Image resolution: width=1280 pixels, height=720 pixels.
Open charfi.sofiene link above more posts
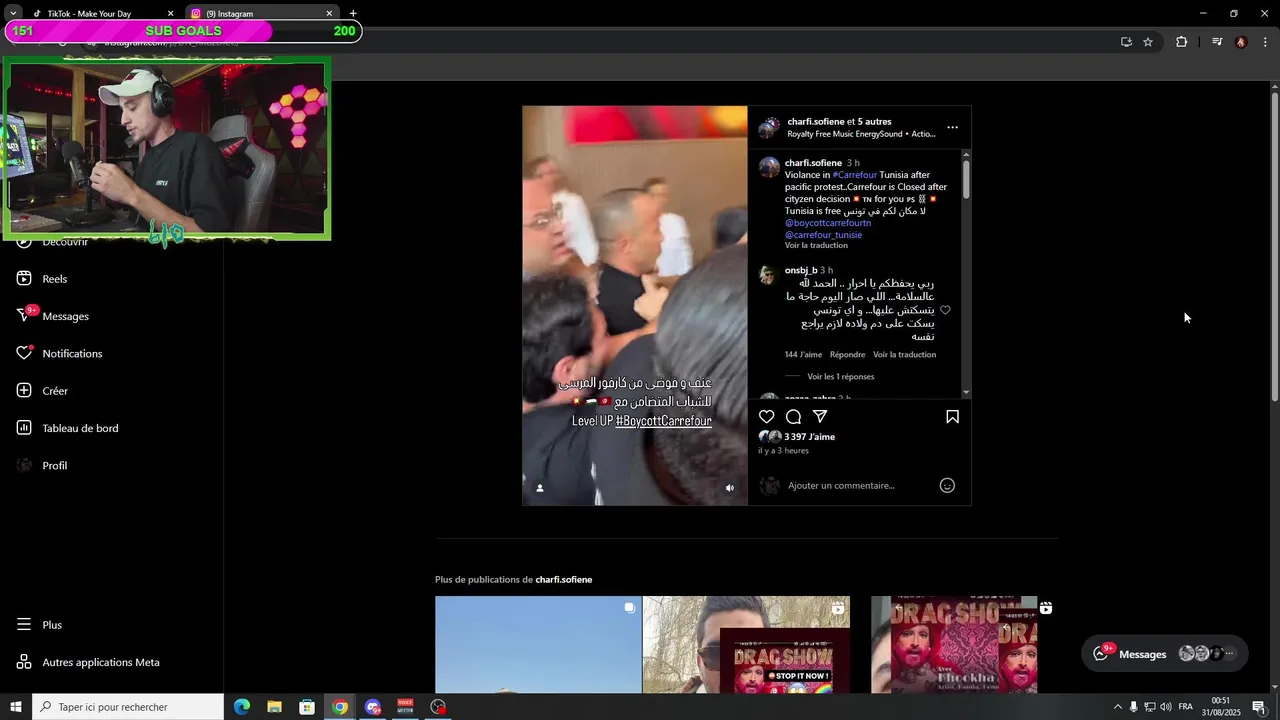(x=564, y=580)
